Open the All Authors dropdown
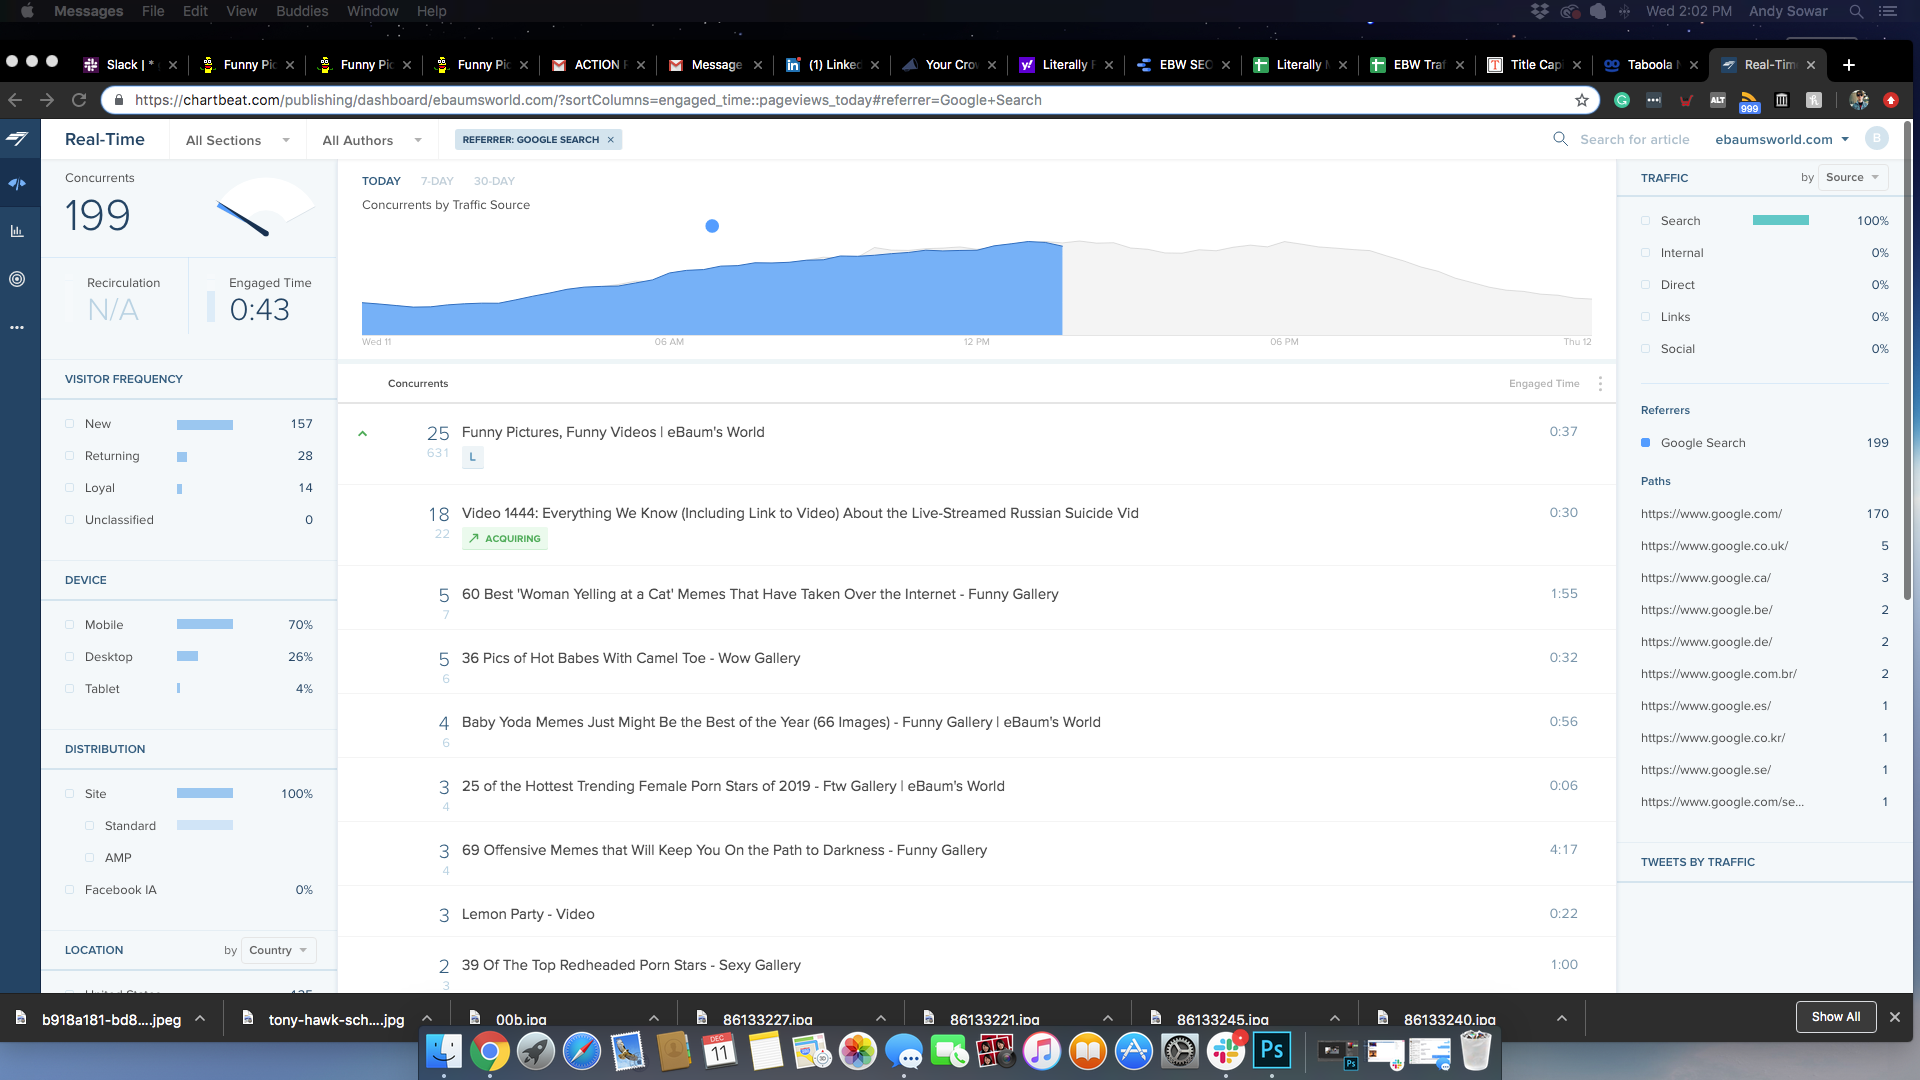The height and width of the screenshot is (1080, 1920). point(372,140)
